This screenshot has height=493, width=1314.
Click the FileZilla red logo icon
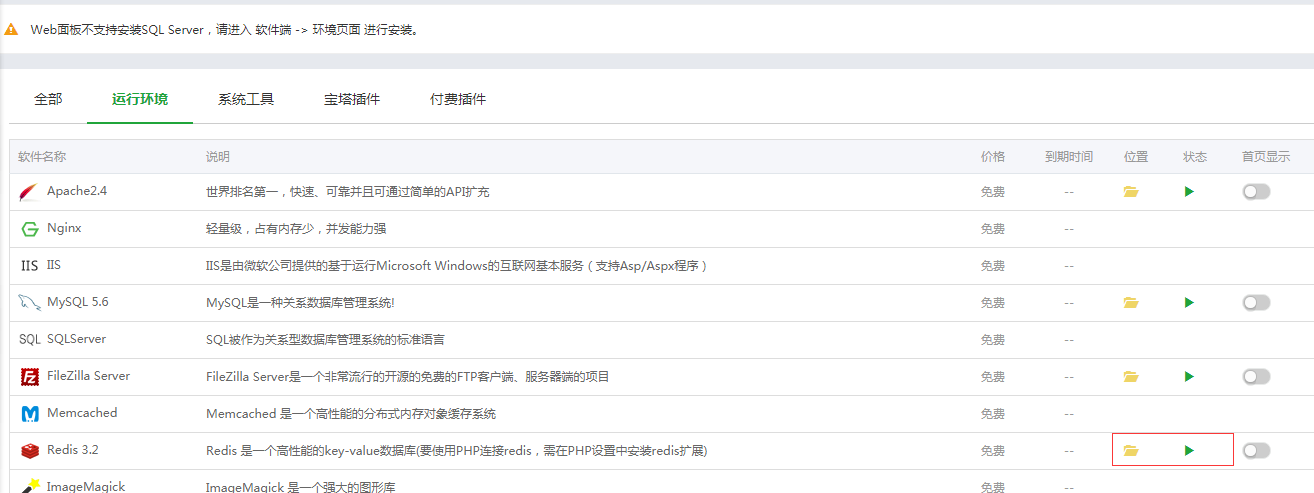30,377
